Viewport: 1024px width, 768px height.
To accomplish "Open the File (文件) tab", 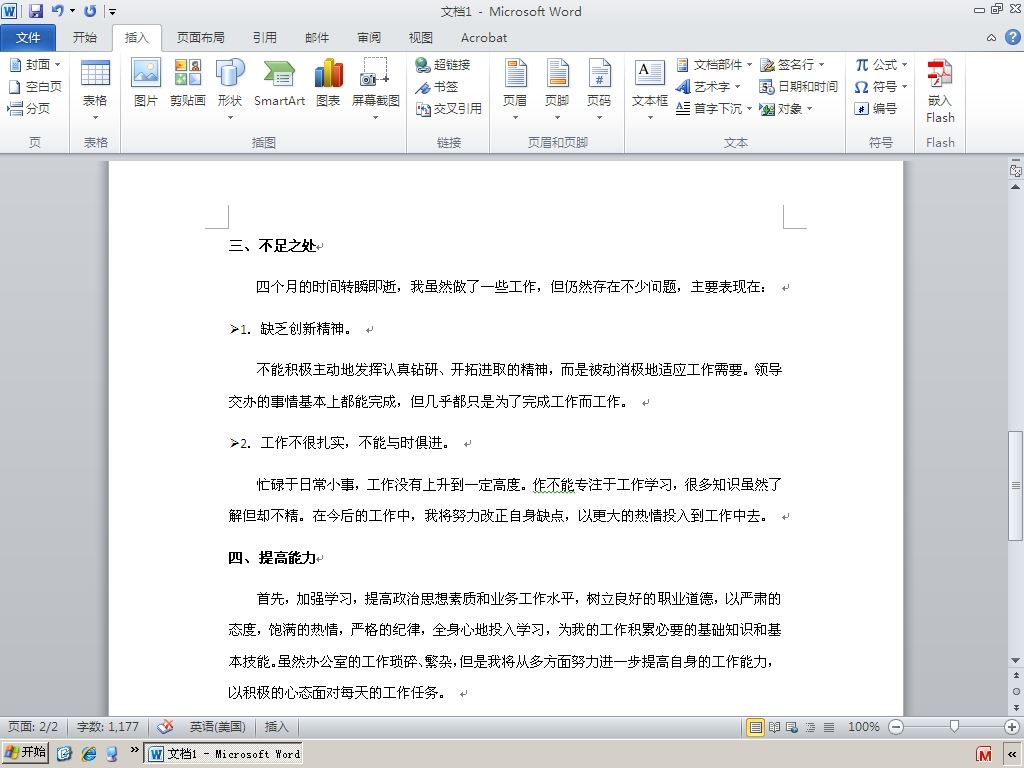I will [x=28, y=38].
